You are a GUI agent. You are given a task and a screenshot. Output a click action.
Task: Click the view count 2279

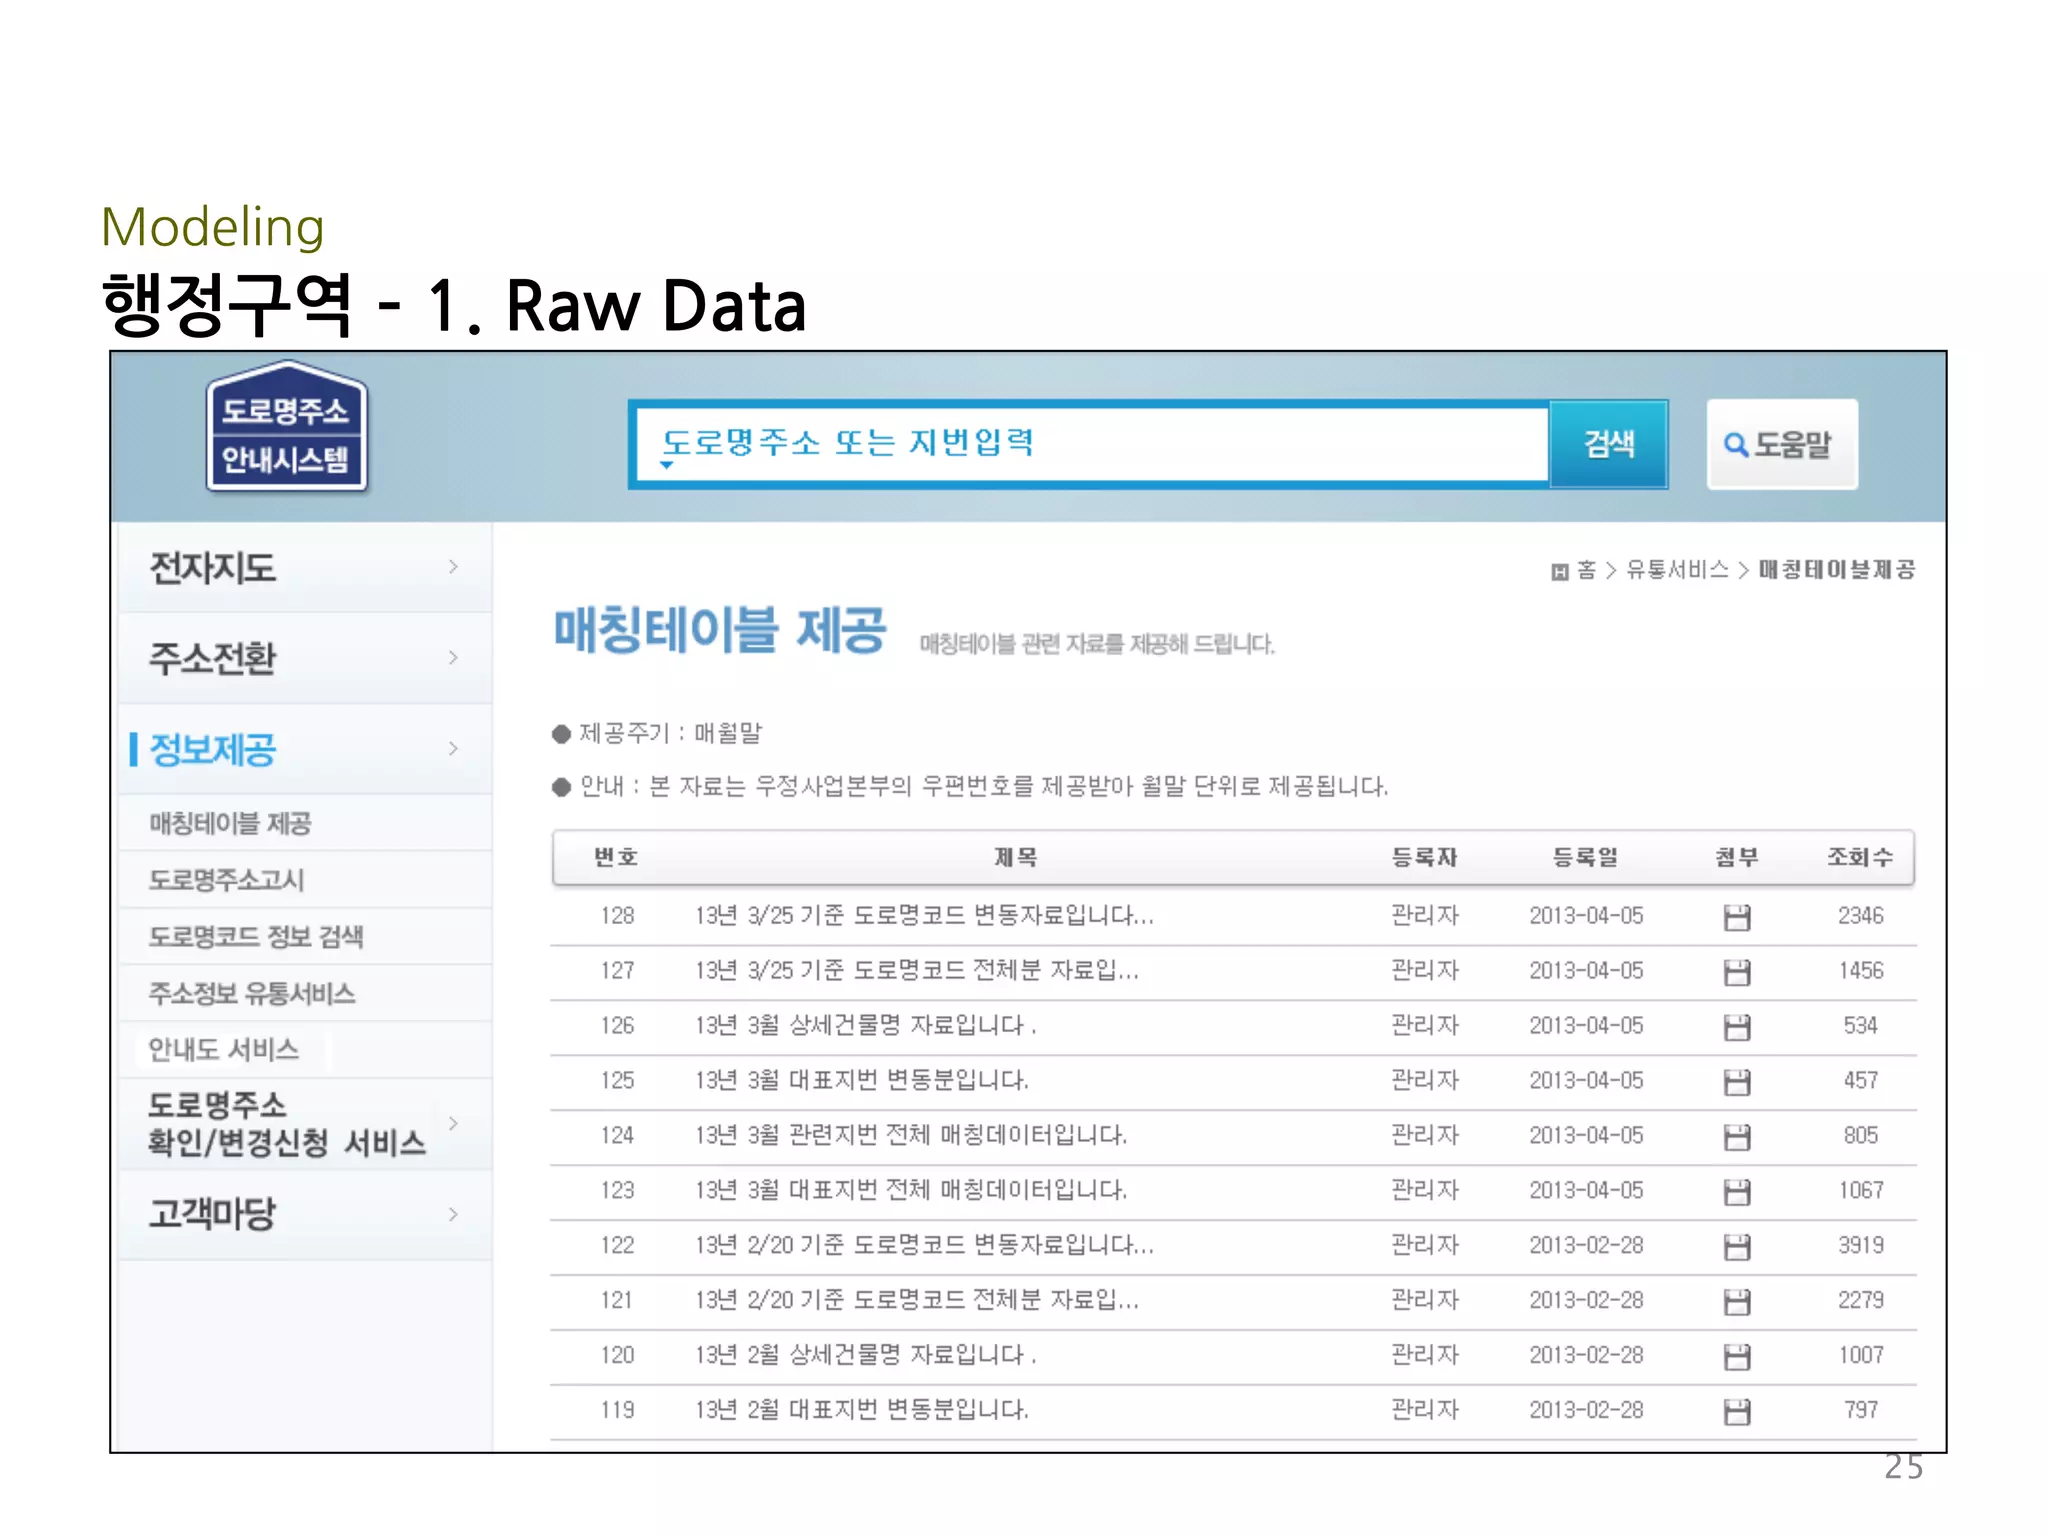pyautogui.click(x=1861, y=1301)
